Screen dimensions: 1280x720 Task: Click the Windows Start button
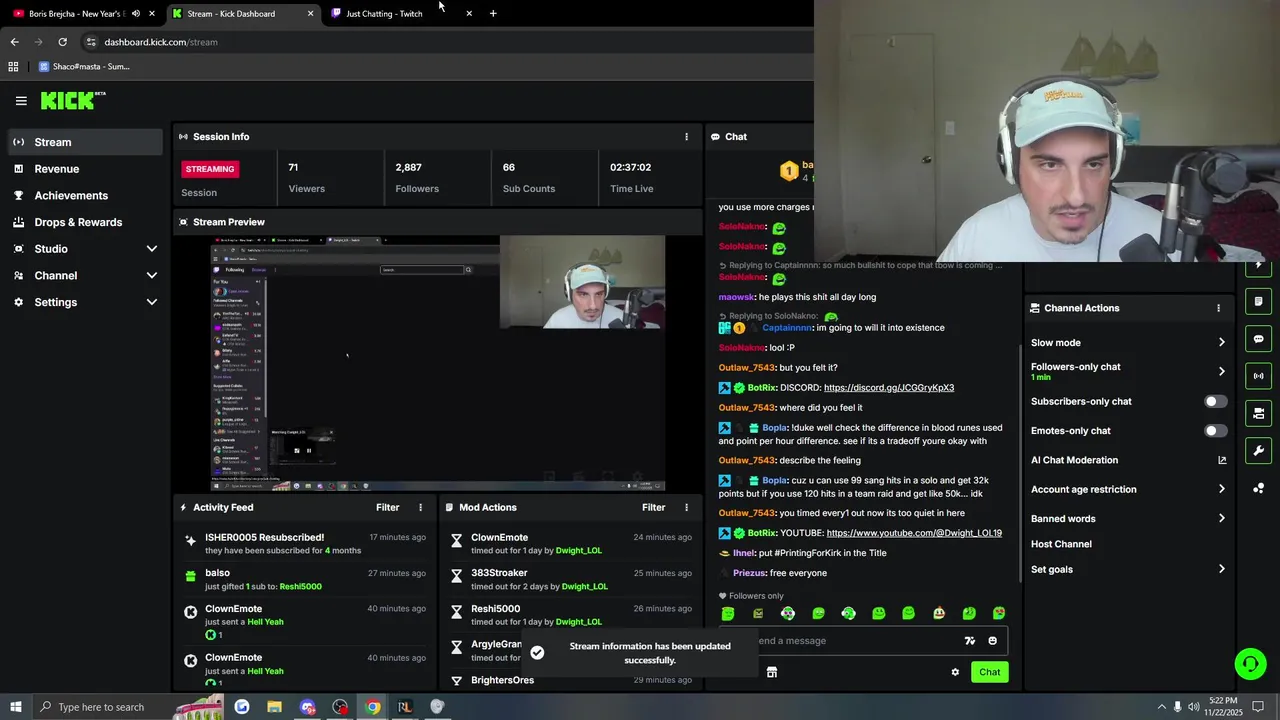coord(16,707)
